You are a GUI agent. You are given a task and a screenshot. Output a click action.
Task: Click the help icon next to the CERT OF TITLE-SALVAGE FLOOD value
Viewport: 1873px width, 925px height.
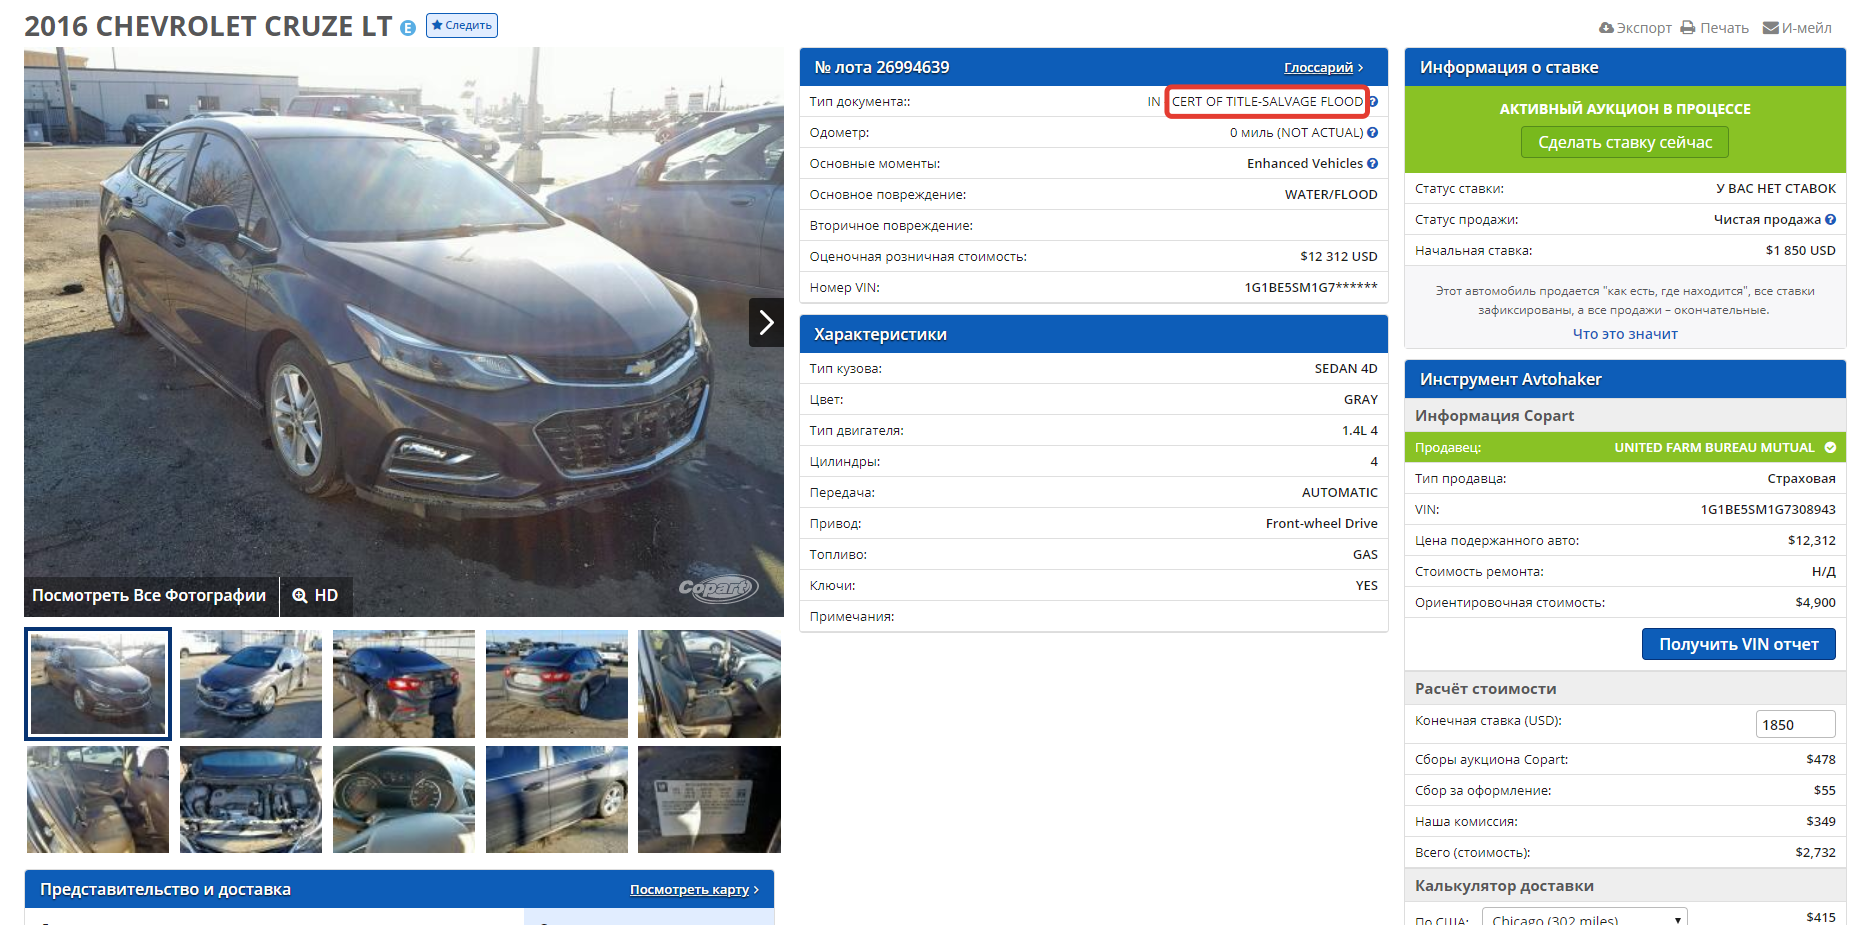coord(1373,102)
